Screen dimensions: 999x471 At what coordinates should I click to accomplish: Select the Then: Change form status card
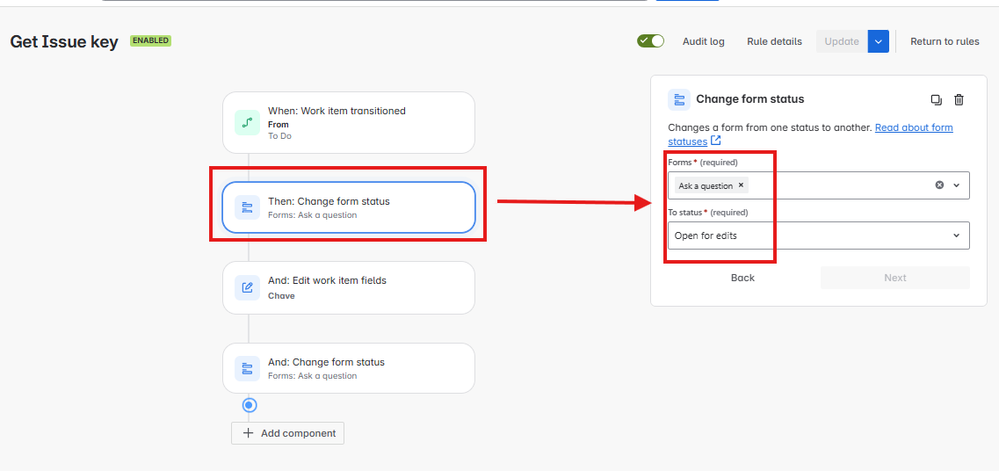349,207
